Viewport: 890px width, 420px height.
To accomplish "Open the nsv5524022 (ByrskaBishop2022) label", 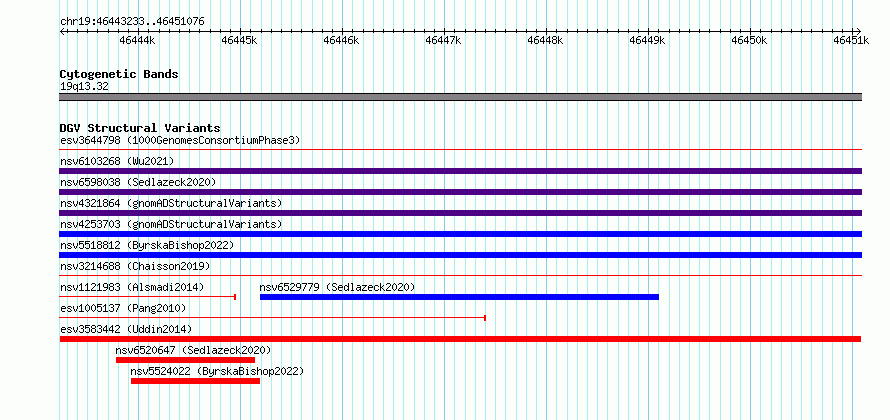I will point(217,371).
